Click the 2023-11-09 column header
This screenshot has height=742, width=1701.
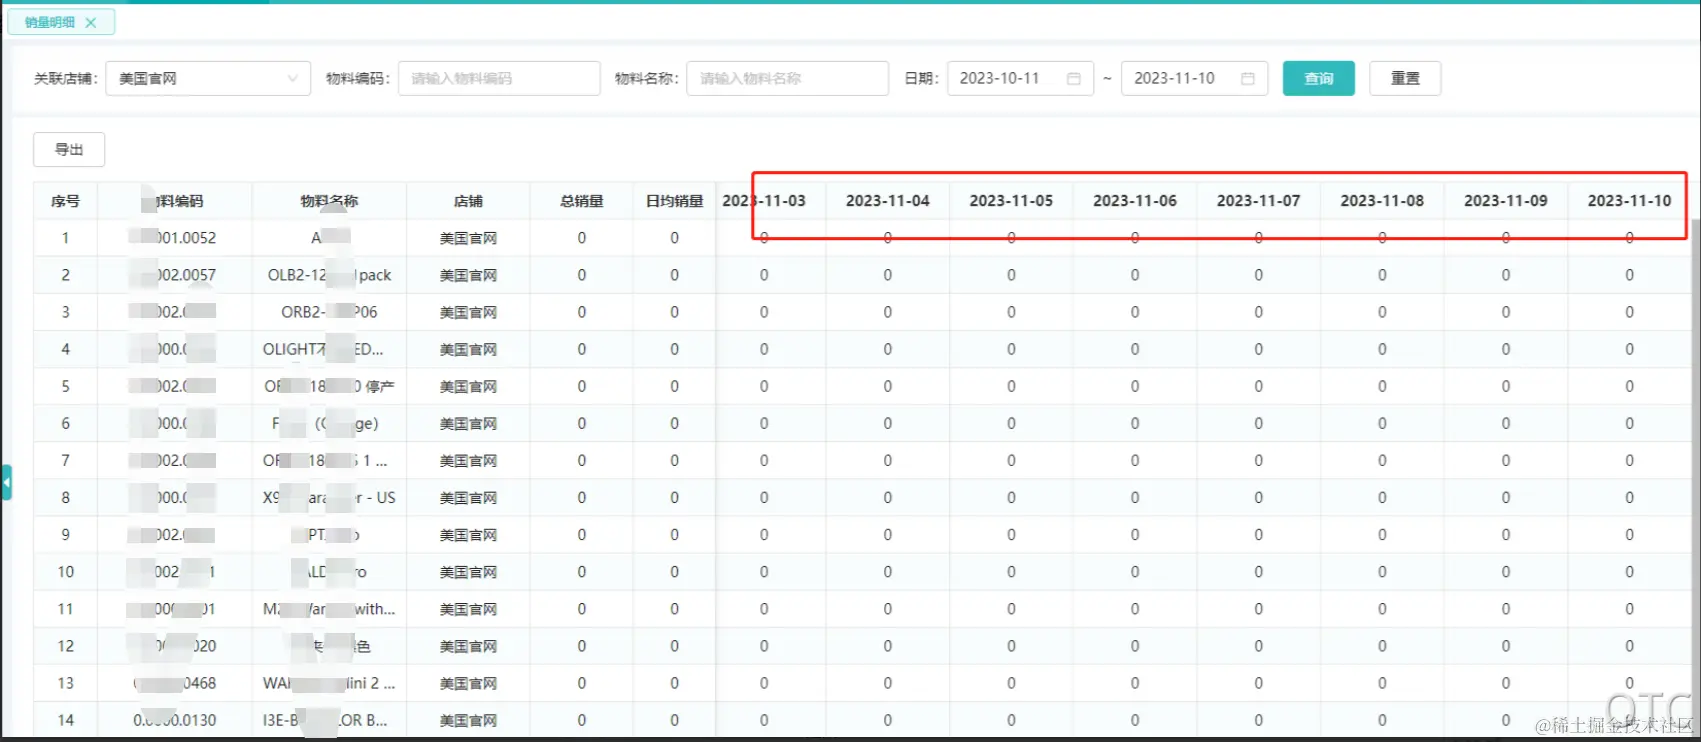[1506, 201]
